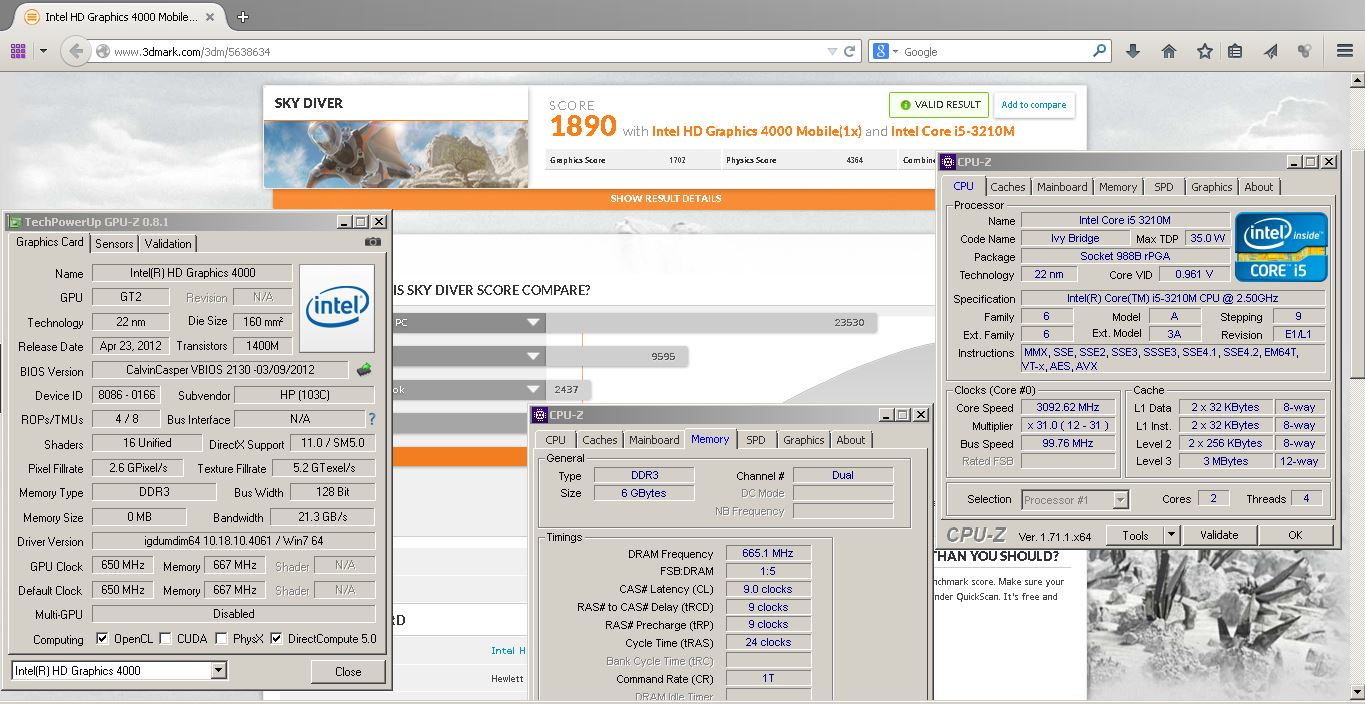Click the OK button in CPU-Z
The width and height of the screenshot is (1365, 704).
click(1295, 535)
